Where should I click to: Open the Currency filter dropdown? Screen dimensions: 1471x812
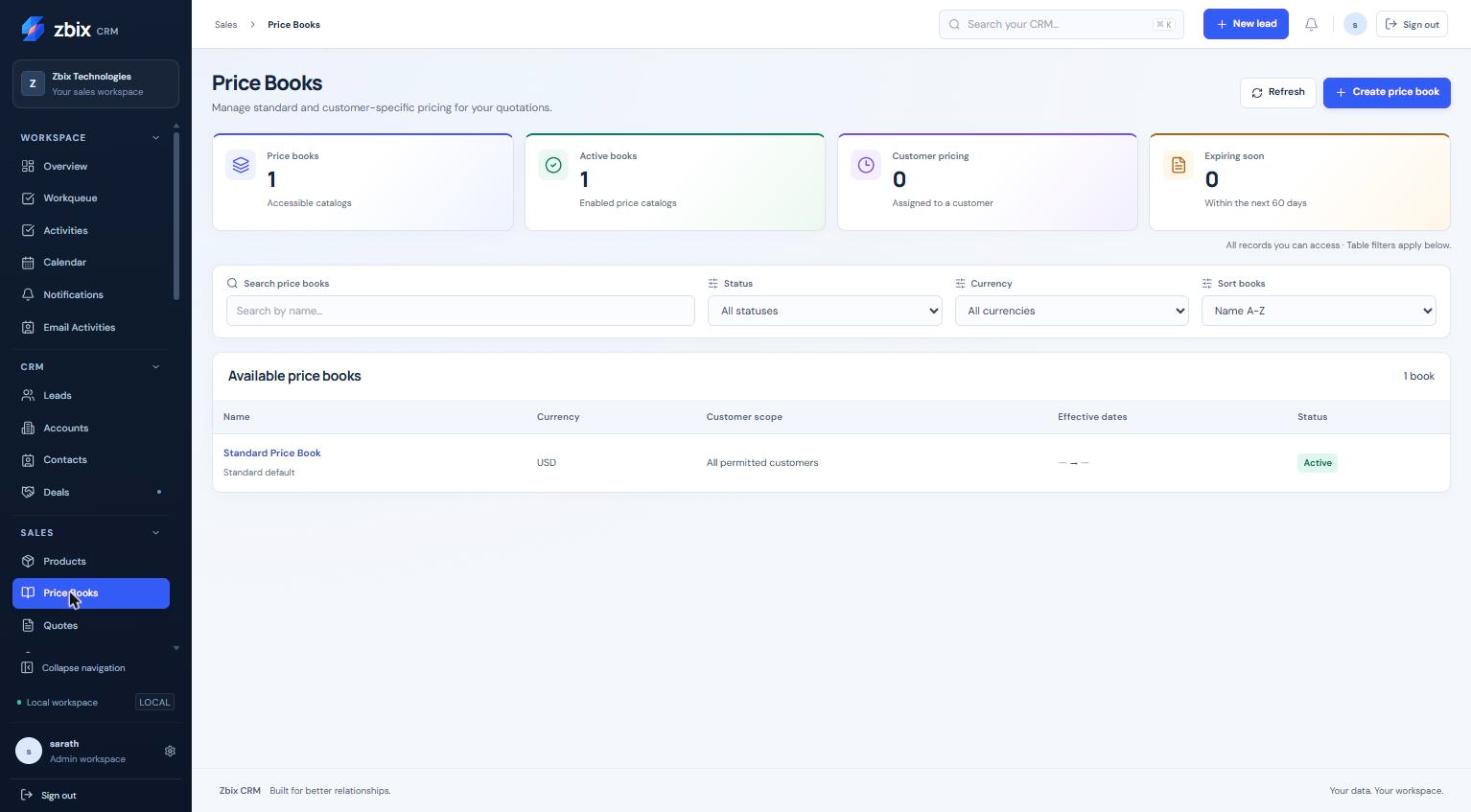click(x=1071, y=311)
